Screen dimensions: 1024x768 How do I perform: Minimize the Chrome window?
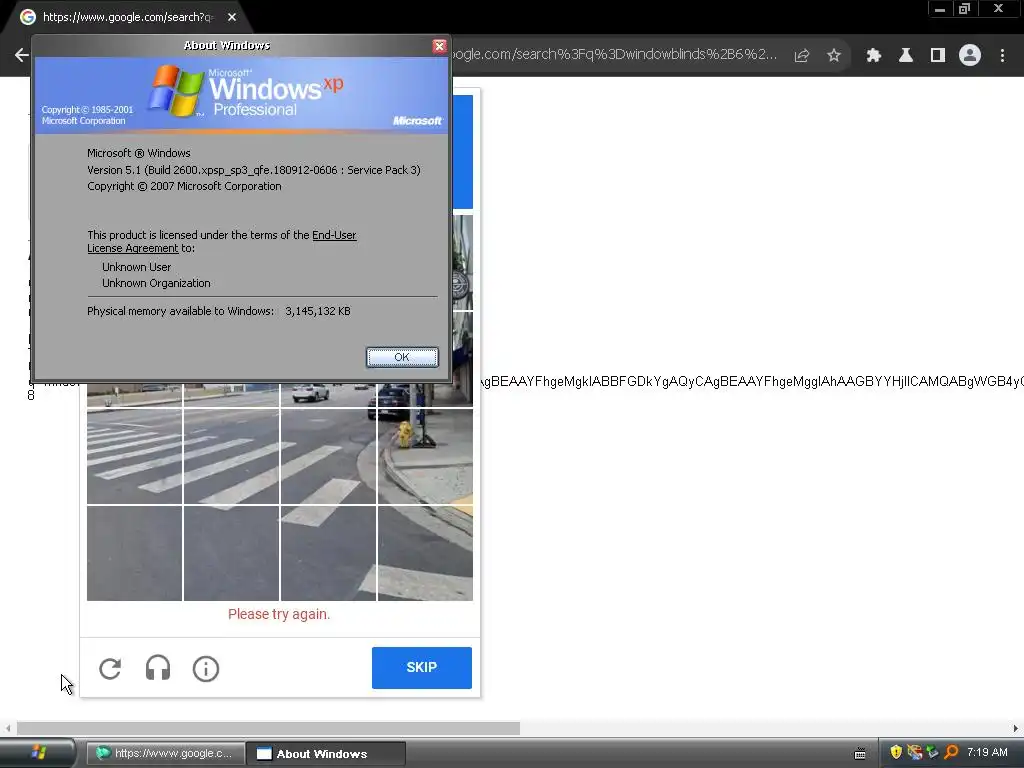pyautogui.click(x=940, y=9)
